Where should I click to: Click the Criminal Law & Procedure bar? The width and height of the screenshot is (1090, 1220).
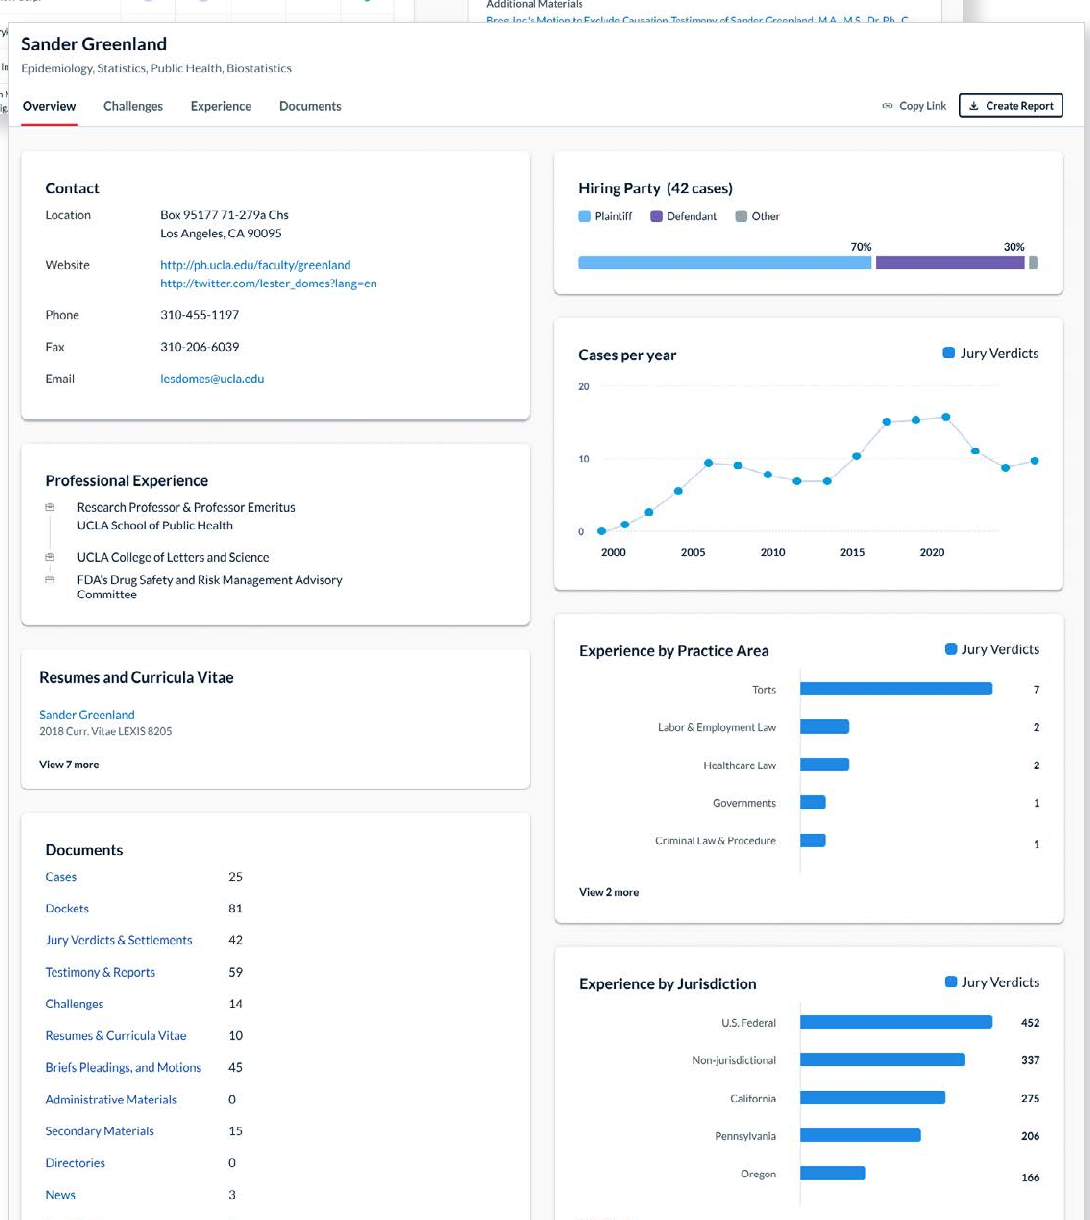[813, 841]
